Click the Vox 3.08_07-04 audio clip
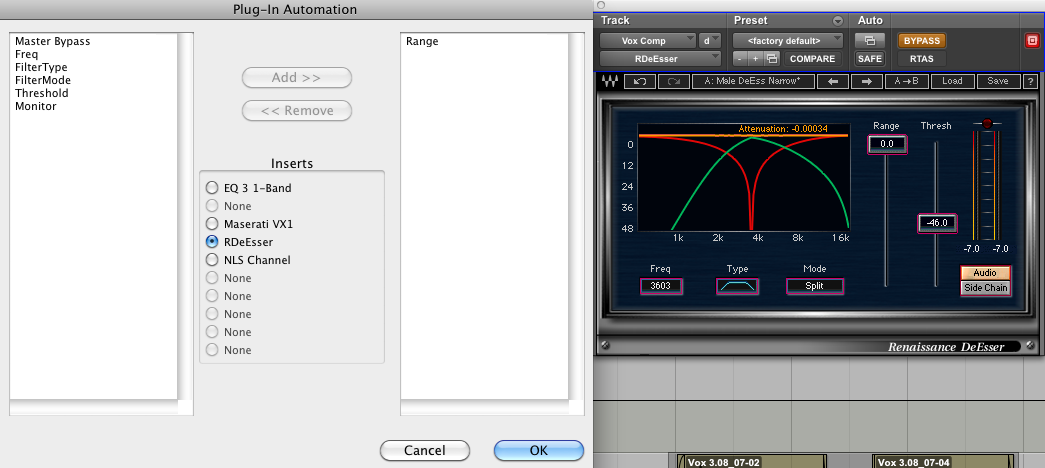Screen dimensions: 1045x468 tap(942, 461)
